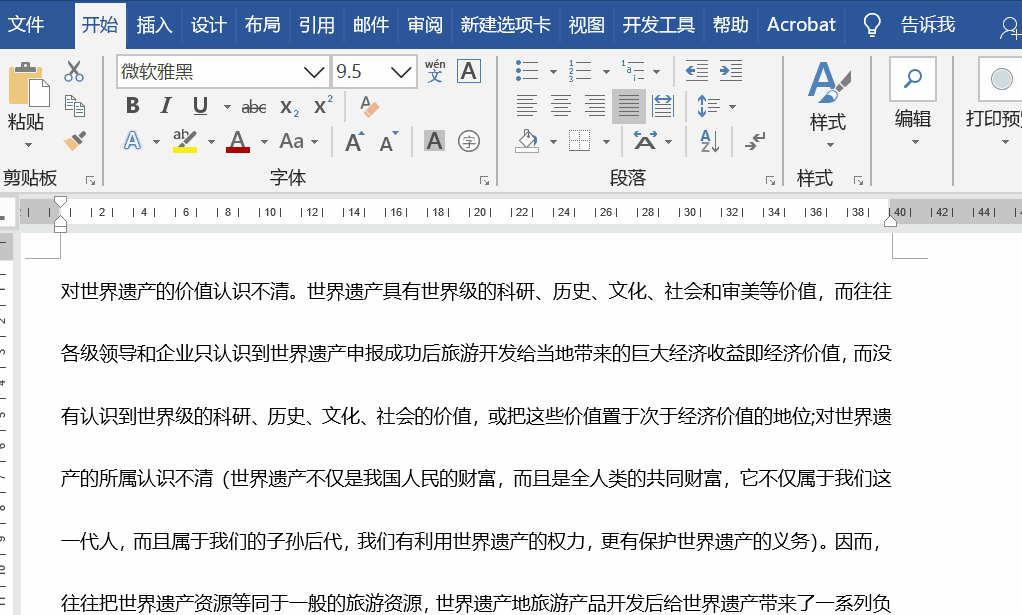Toggle strikethrough abc formatting
Image resolution: width=1022 pixels, height=615 pixels.
click(x=254, y=107)
